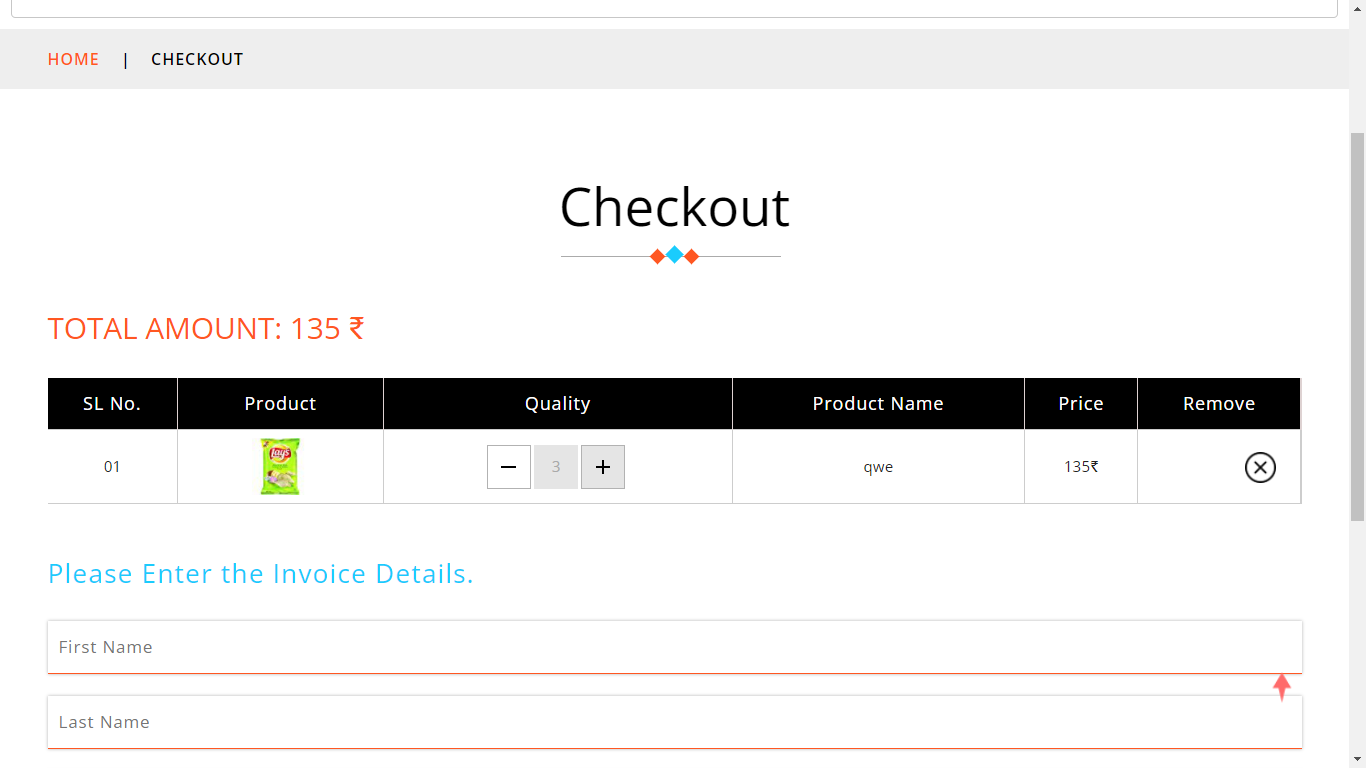Image resolution: width=1366 pixels, height=768 pixels.
Task: Click the quantity value box showing 3
Action: tap(555, 466)
